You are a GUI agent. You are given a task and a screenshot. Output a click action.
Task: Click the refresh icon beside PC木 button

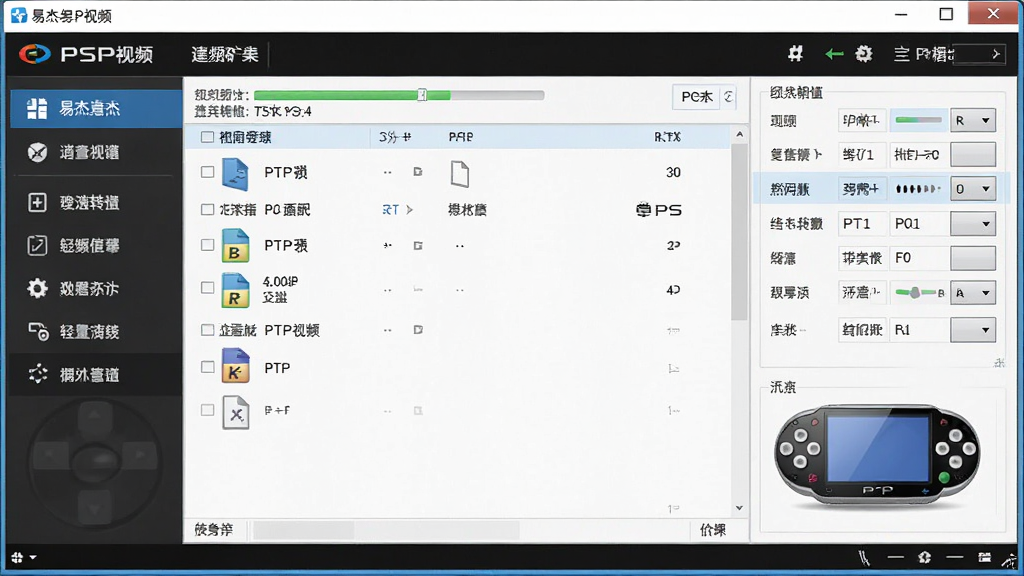(728, 97)
